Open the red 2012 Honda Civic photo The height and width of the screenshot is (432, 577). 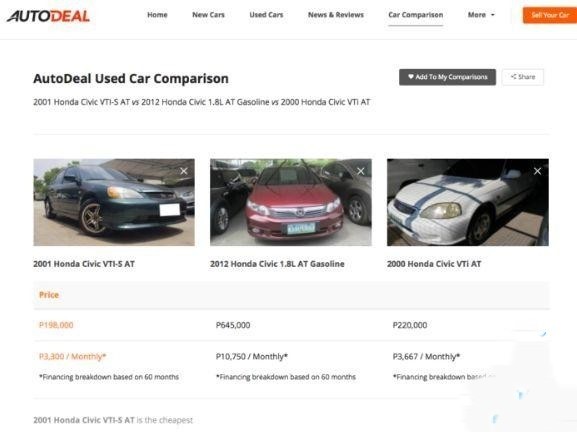291,202
